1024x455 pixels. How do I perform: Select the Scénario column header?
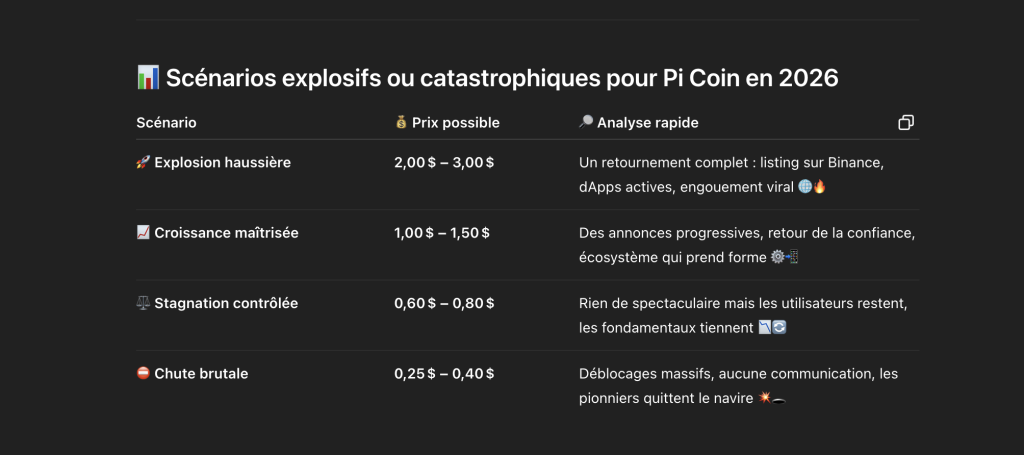pos(167,123)
